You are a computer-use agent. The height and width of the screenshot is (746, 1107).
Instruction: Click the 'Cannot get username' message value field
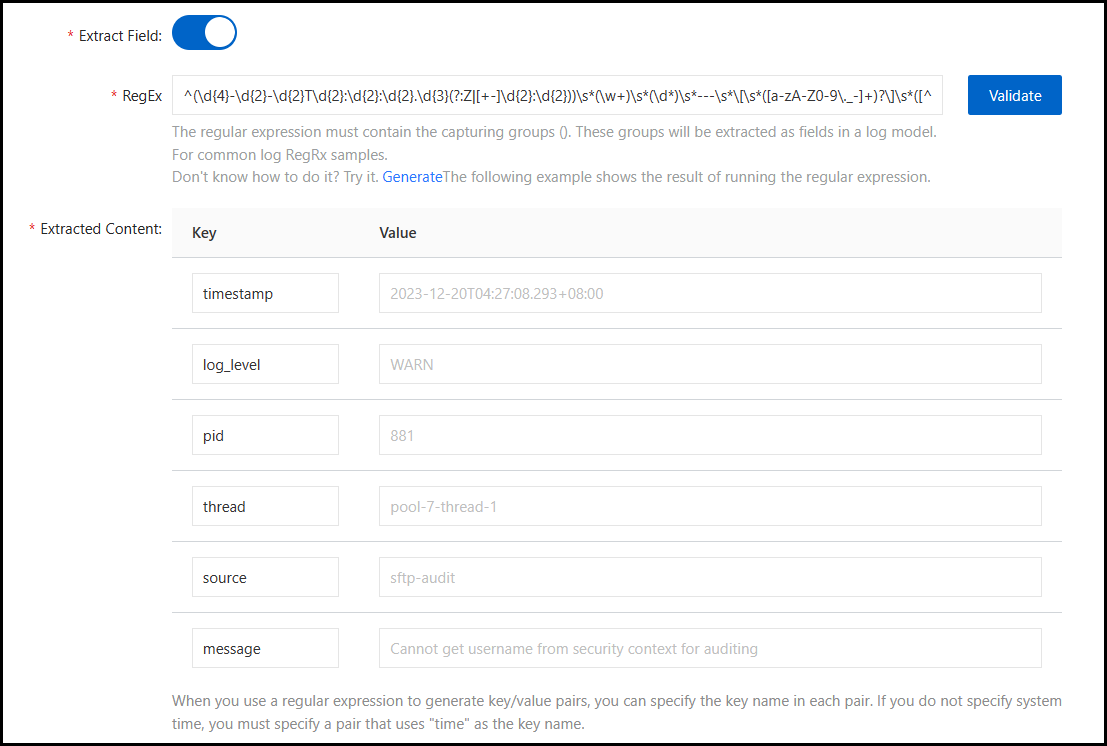(x=709, y=649)
